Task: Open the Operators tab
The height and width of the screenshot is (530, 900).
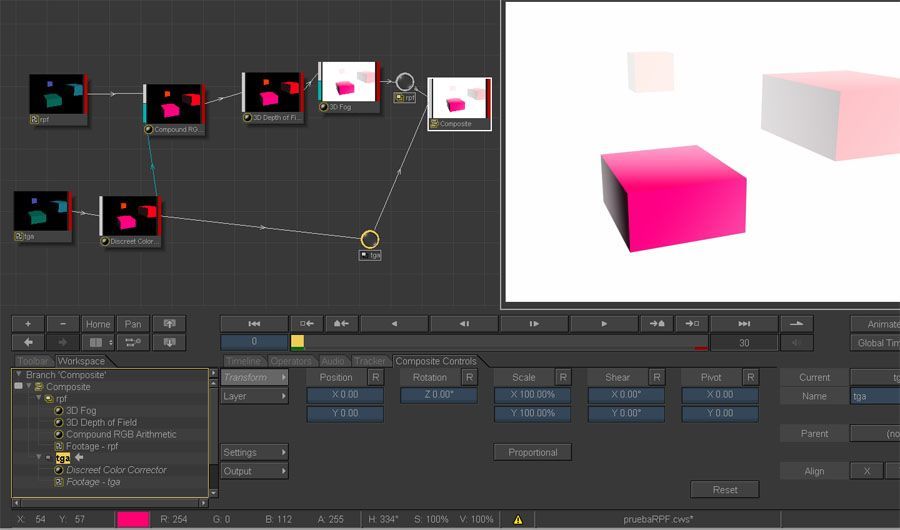Action: point(290,361)
